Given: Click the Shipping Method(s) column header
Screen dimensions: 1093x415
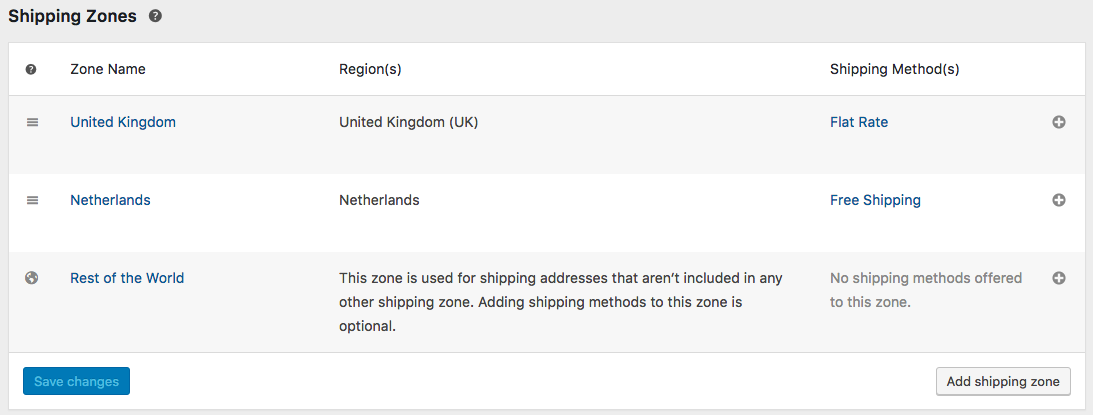Looking at the screenshot, I should tap(895, 70).
